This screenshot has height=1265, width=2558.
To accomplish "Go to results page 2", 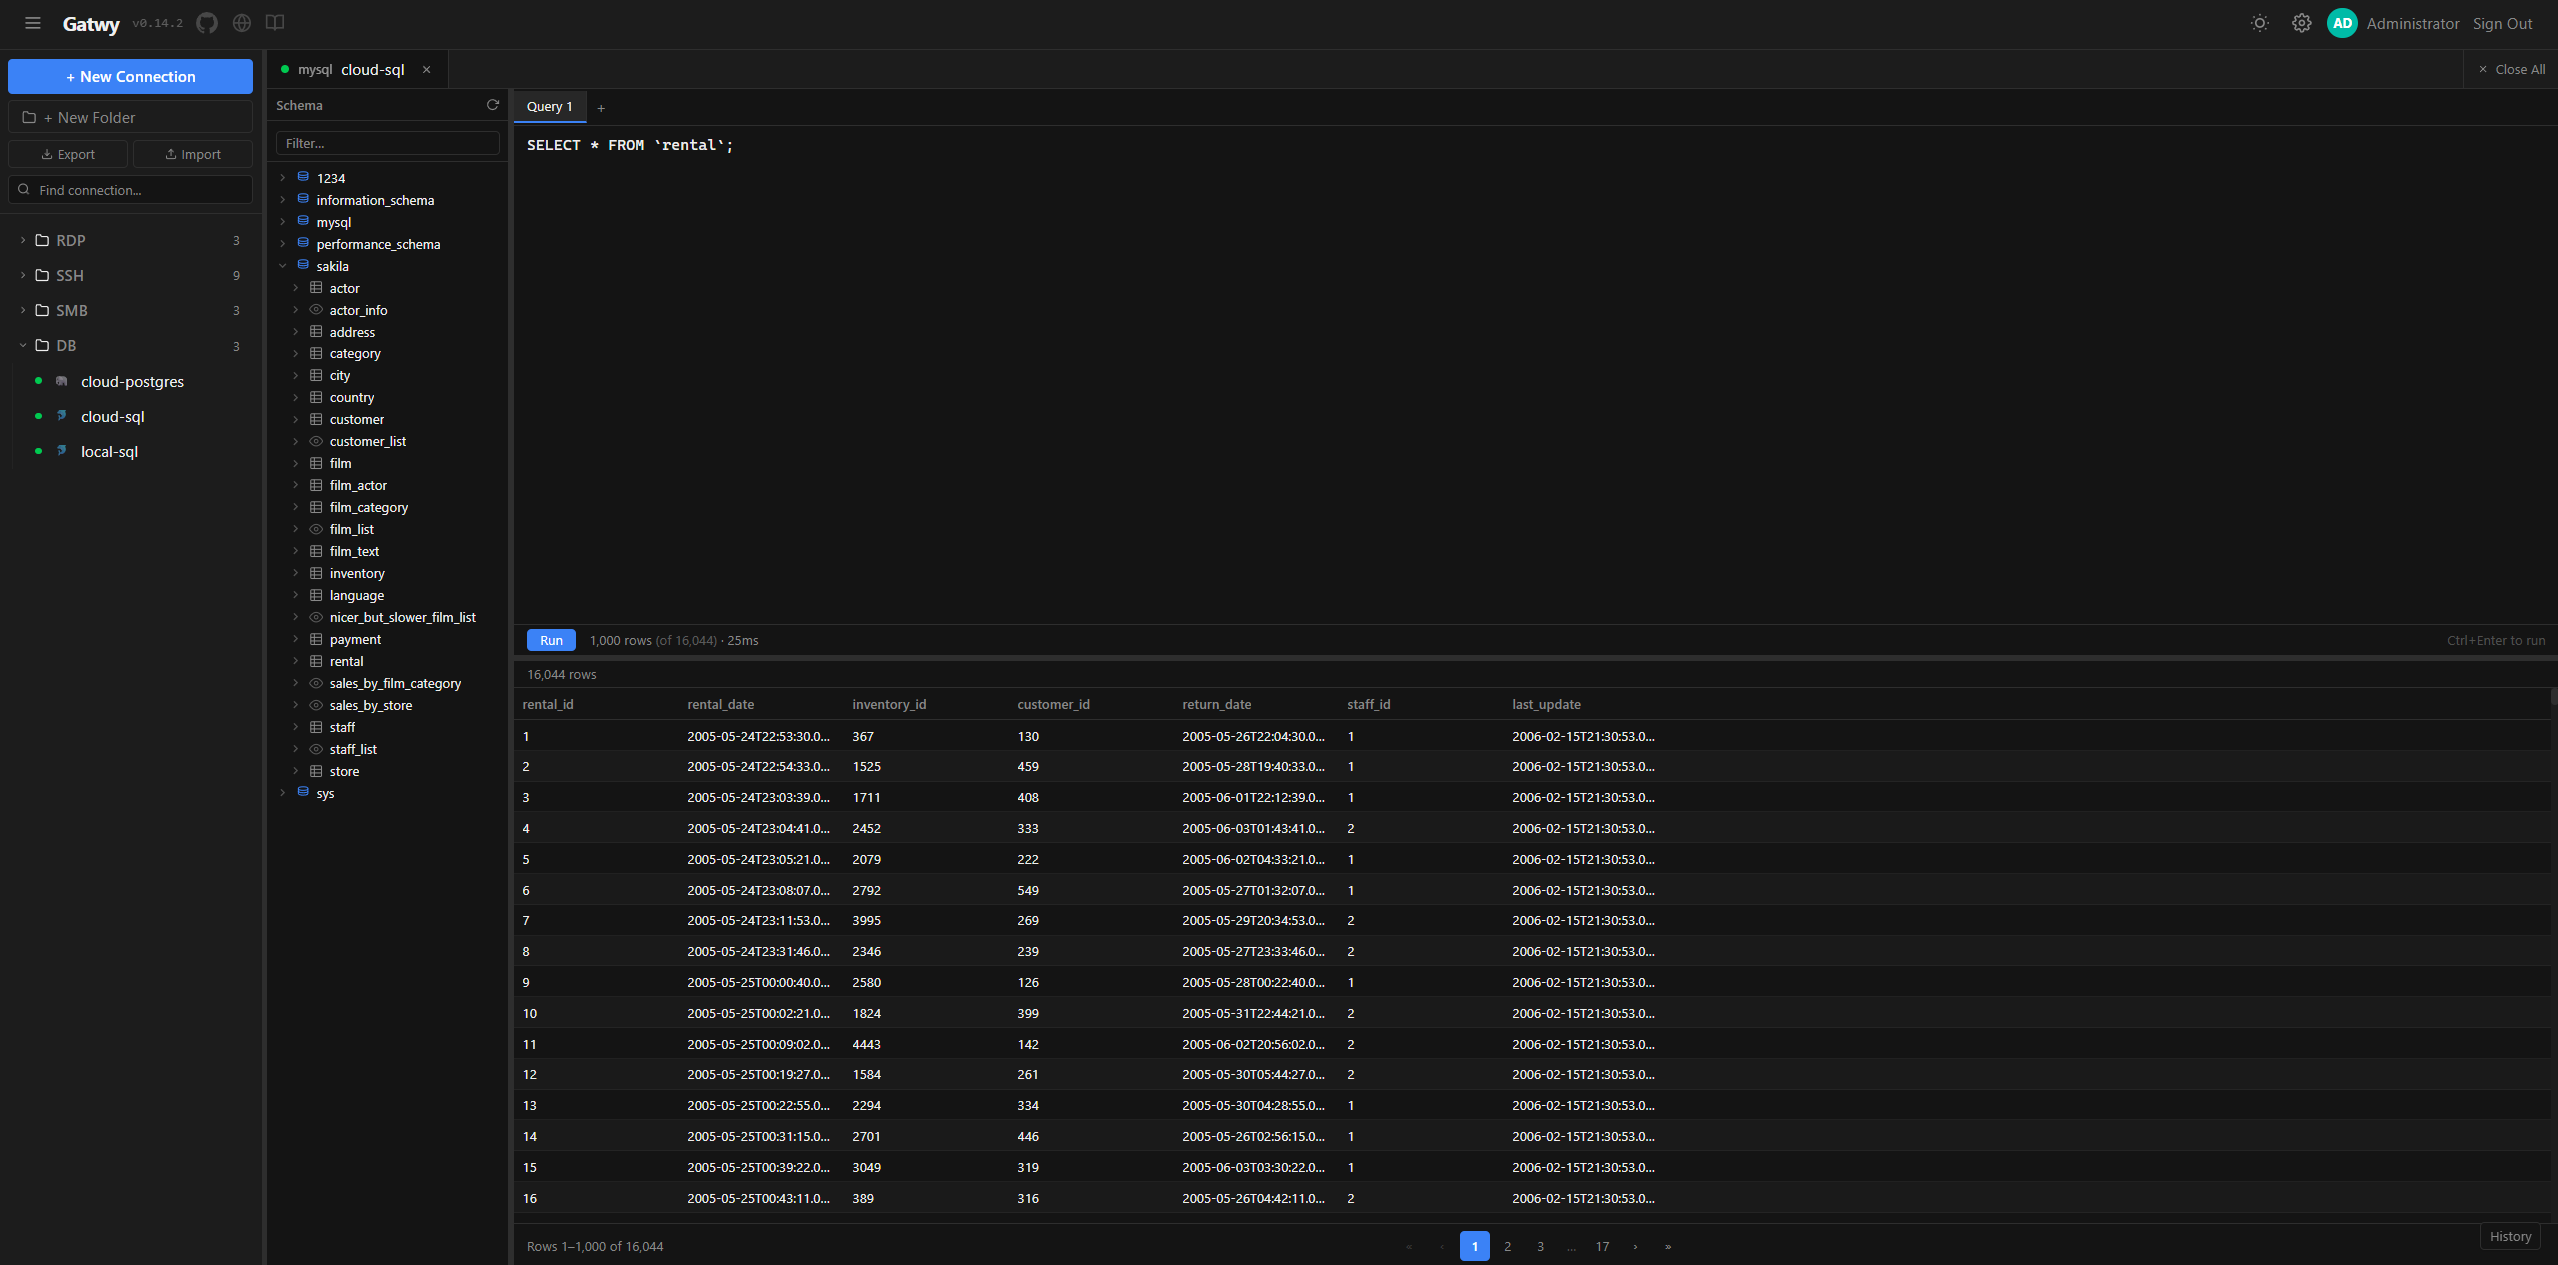I will point(1507,1246).
